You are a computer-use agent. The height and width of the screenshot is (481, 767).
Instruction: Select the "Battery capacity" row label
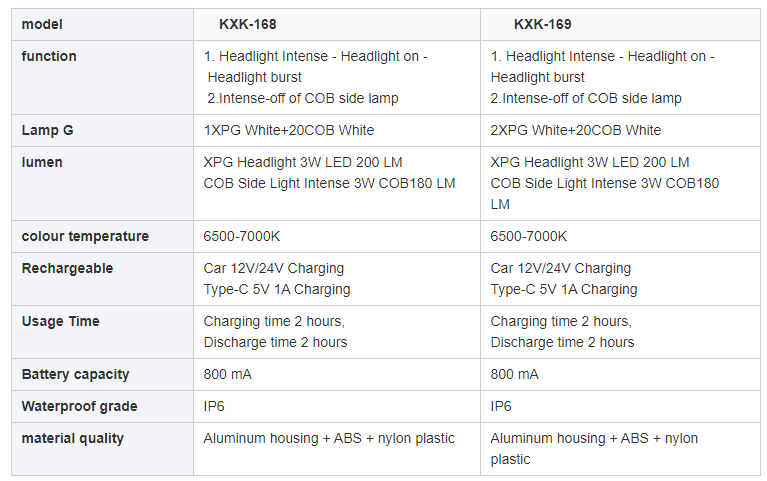click(76, 374)
